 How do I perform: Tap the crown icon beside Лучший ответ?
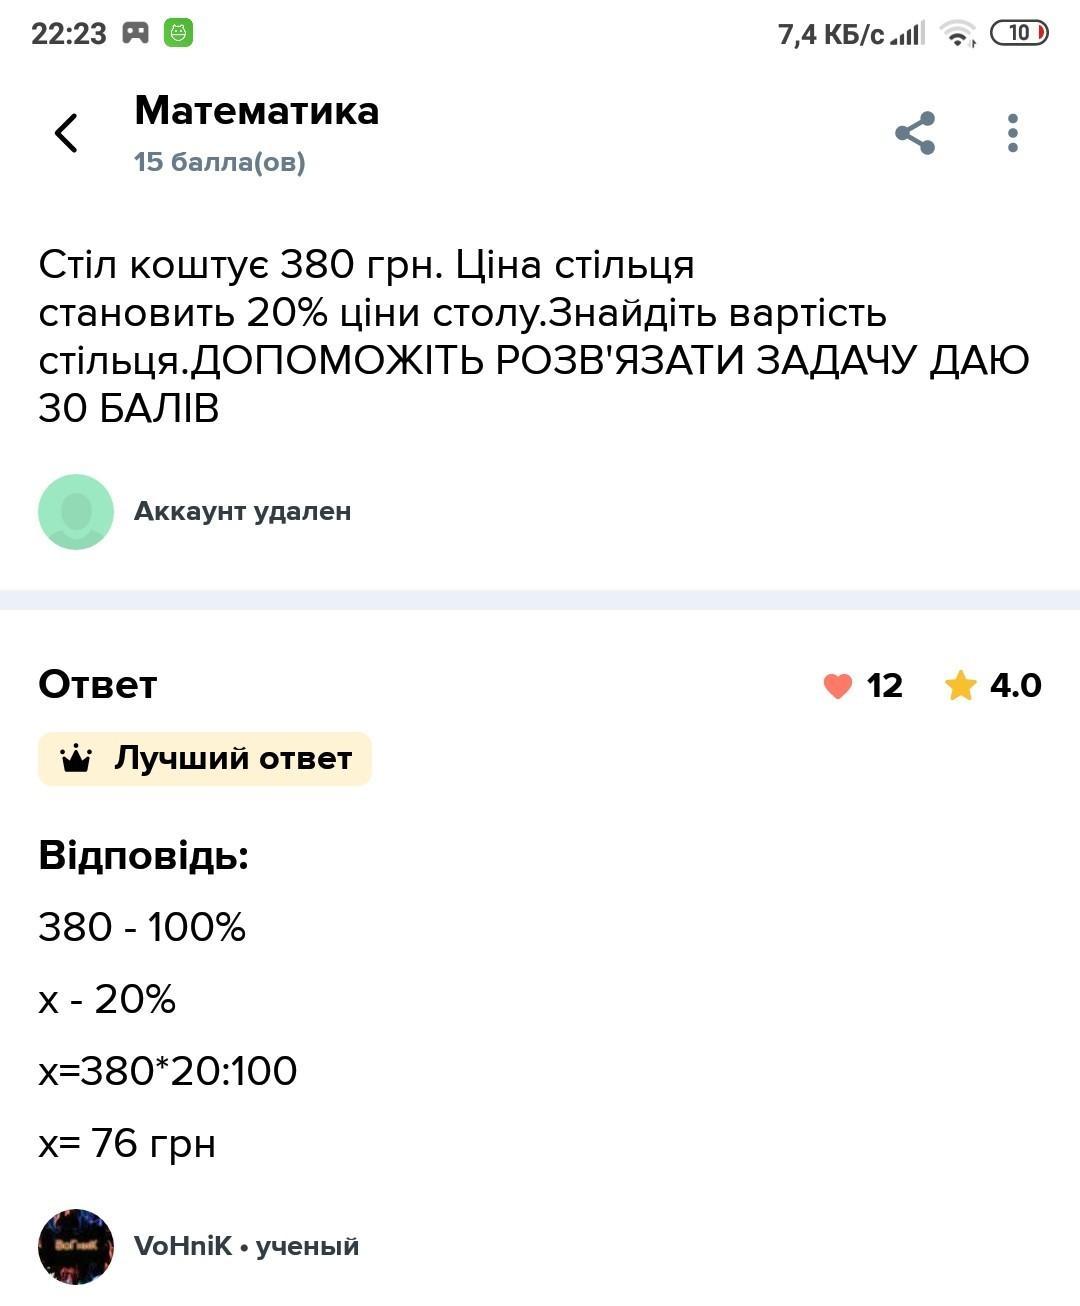[x=76, y=759]
